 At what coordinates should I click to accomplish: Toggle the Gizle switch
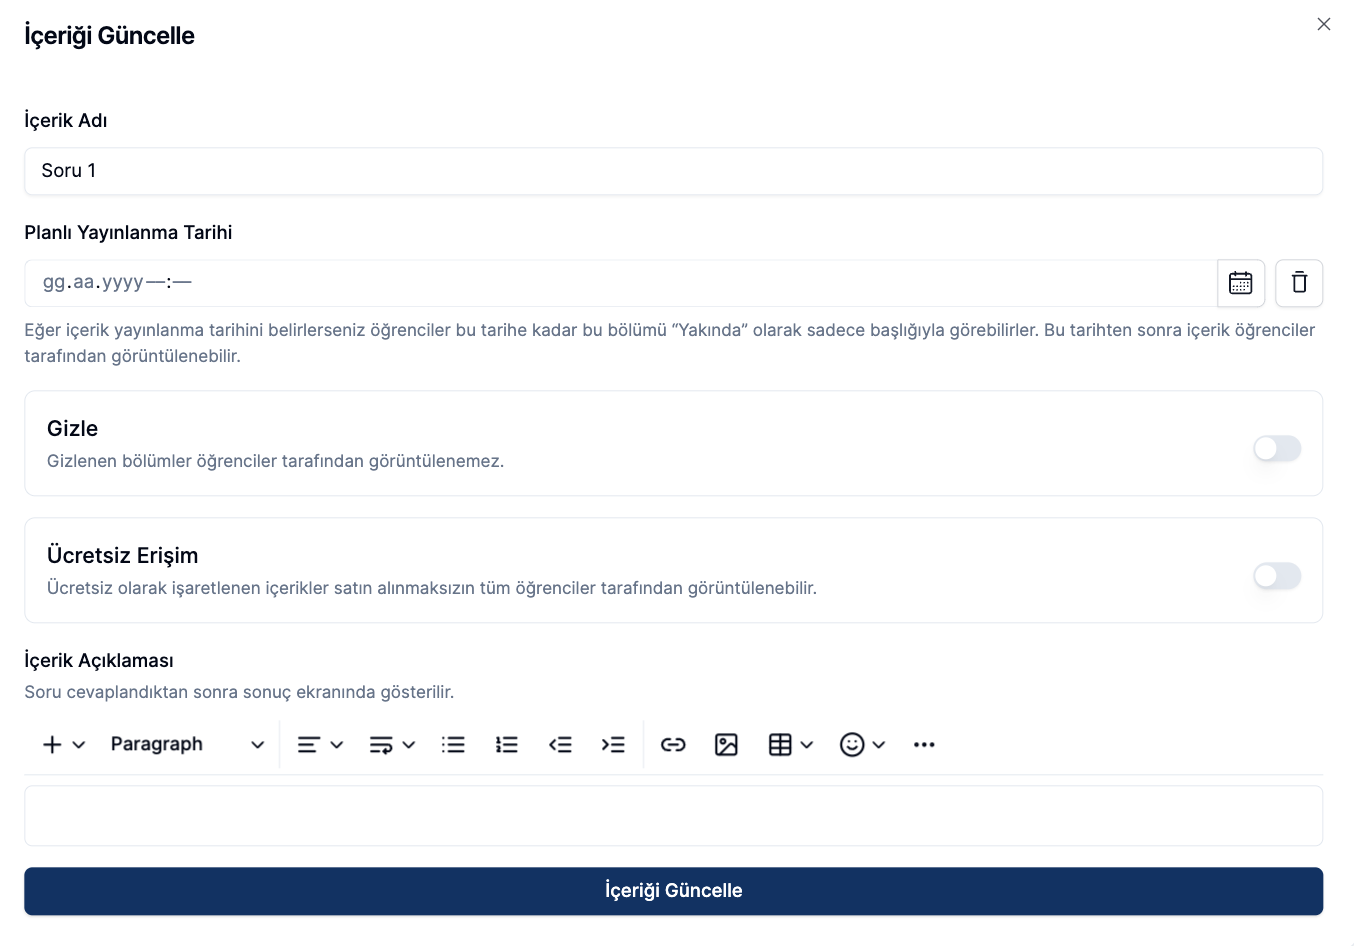(x=1277, y=448)
